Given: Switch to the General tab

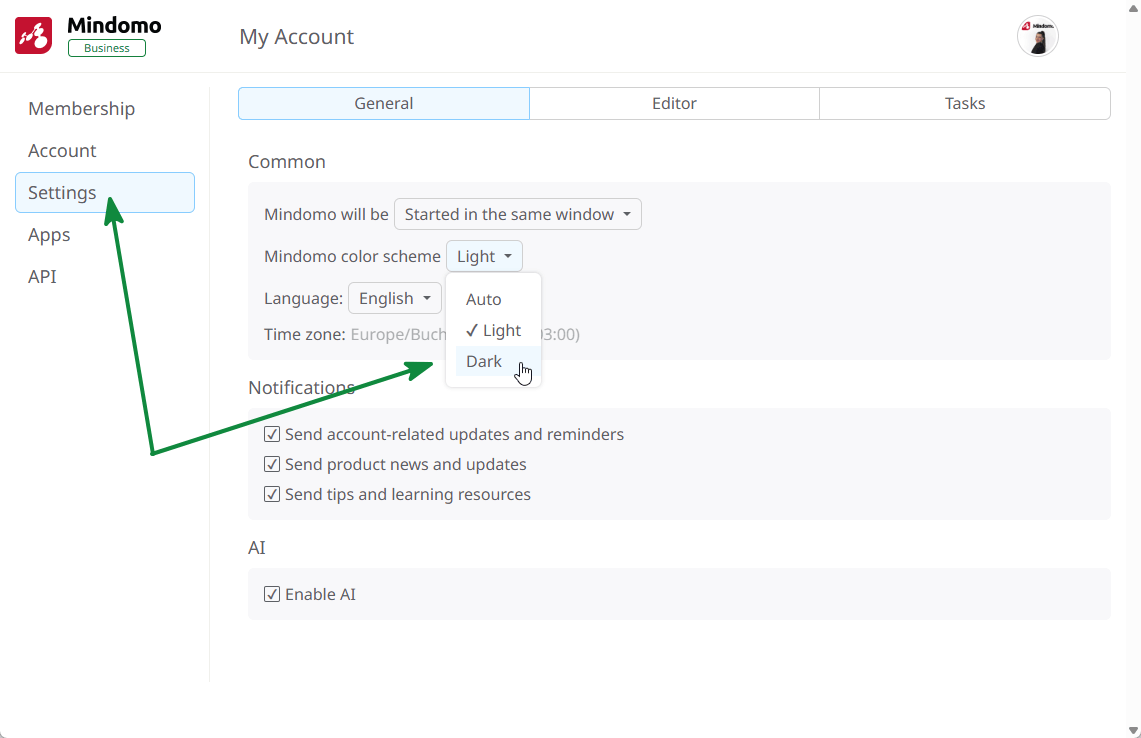Looking at the screenshot, I should (x=383, y=103).
